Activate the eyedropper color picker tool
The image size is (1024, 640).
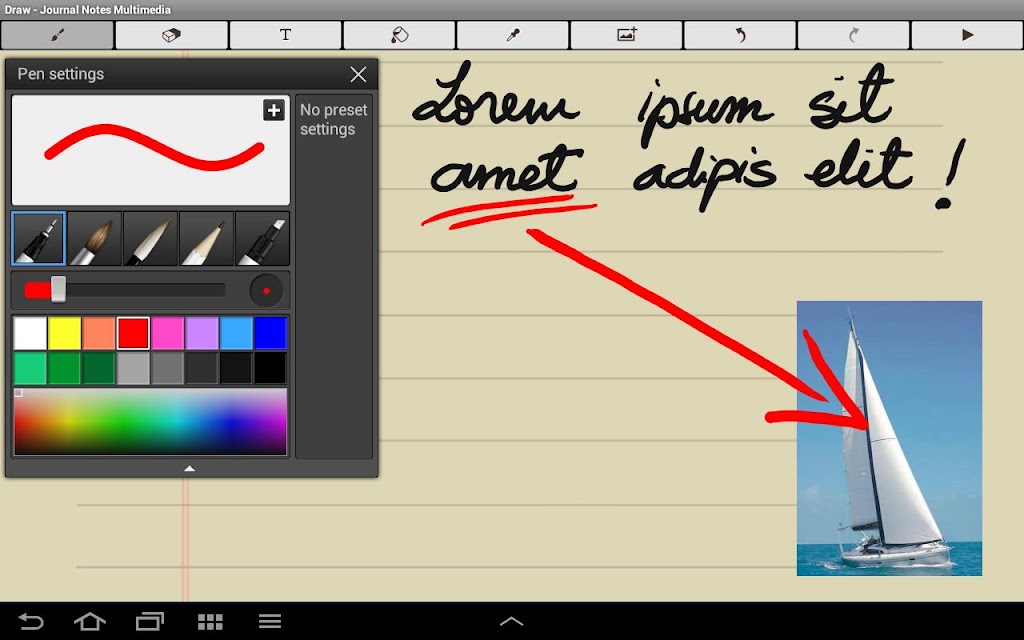(513, 35)
